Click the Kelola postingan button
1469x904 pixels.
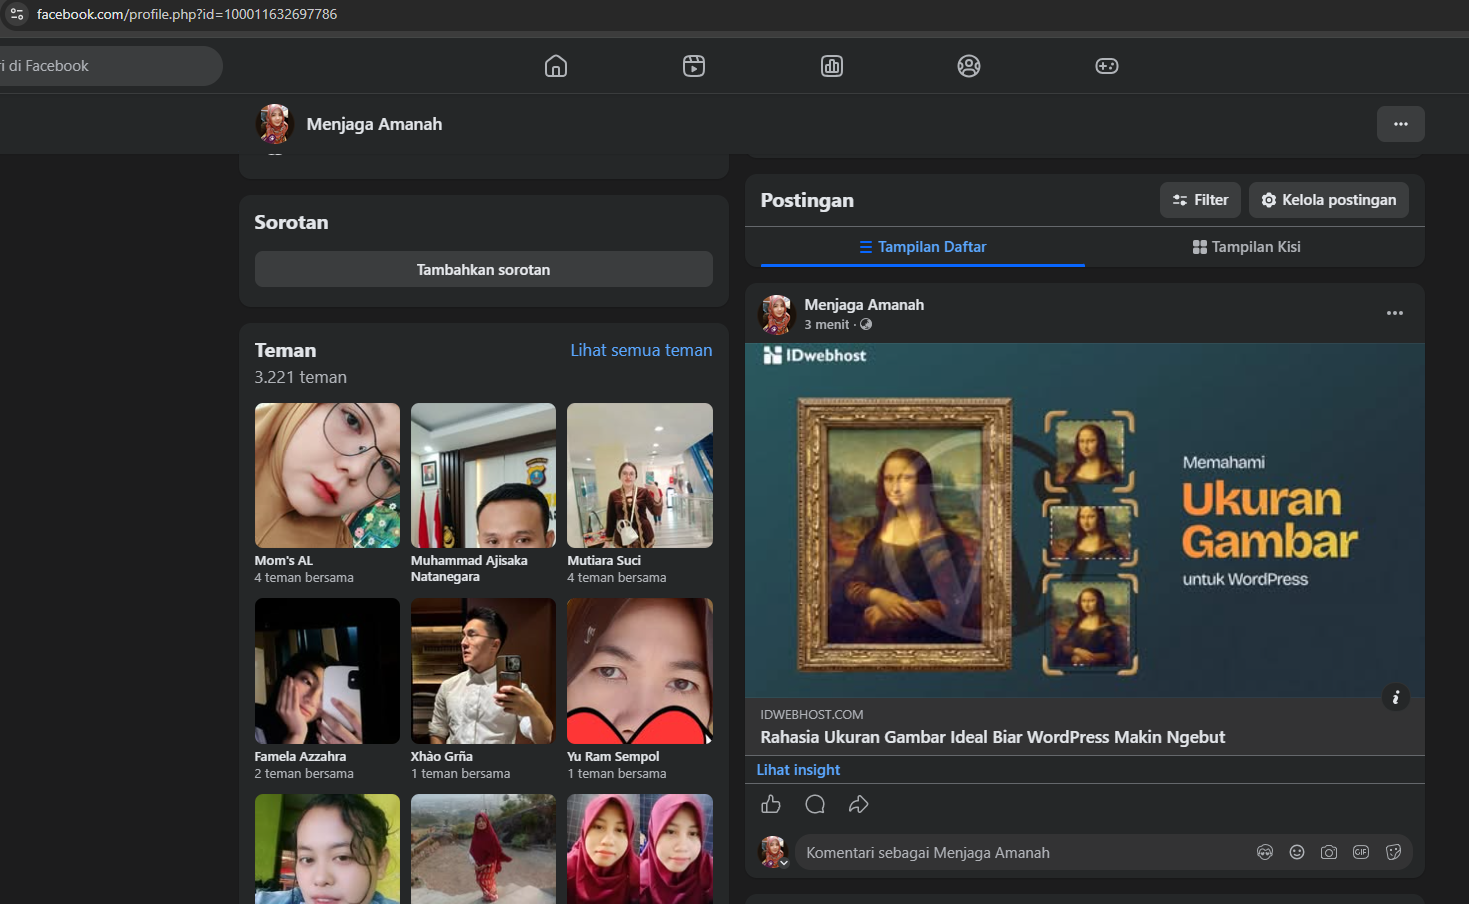click(x=1329, y=200)
